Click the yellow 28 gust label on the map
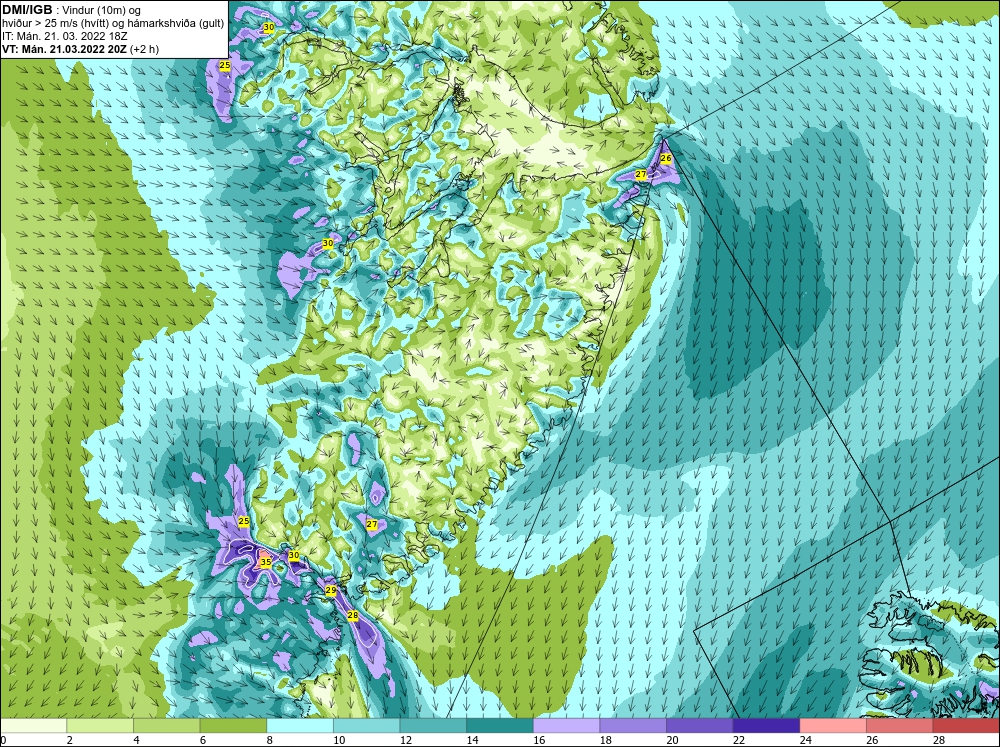Image resolution: width=1000 pixels, height=747 pixels. 353,615
